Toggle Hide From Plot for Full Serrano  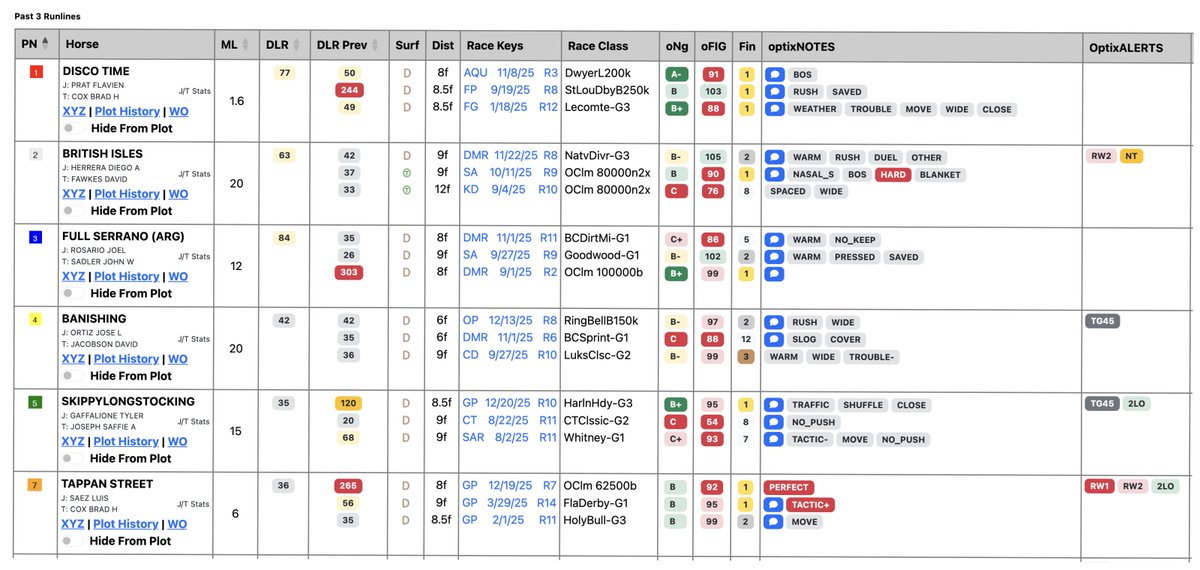74,293
